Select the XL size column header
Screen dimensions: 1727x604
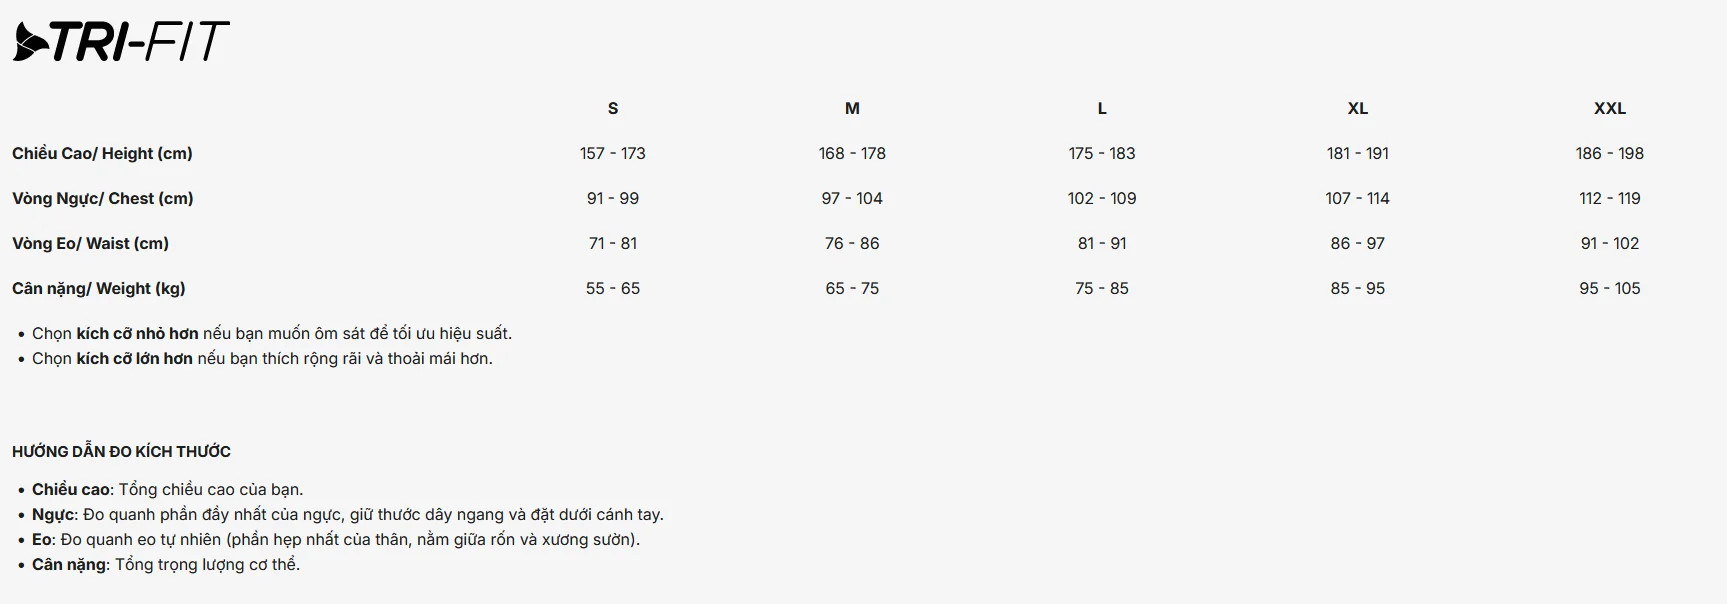point(1357,108)
